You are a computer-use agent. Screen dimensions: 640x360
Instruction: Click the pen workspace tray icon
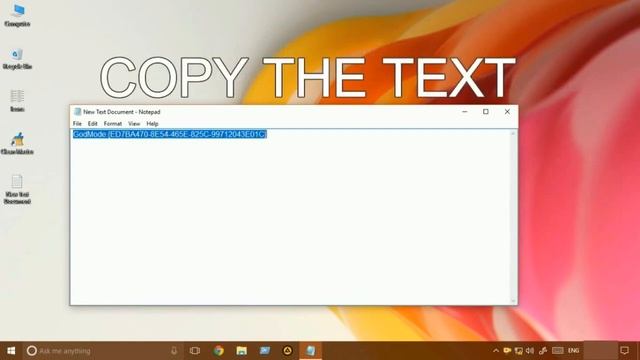(x=543, y=351)
